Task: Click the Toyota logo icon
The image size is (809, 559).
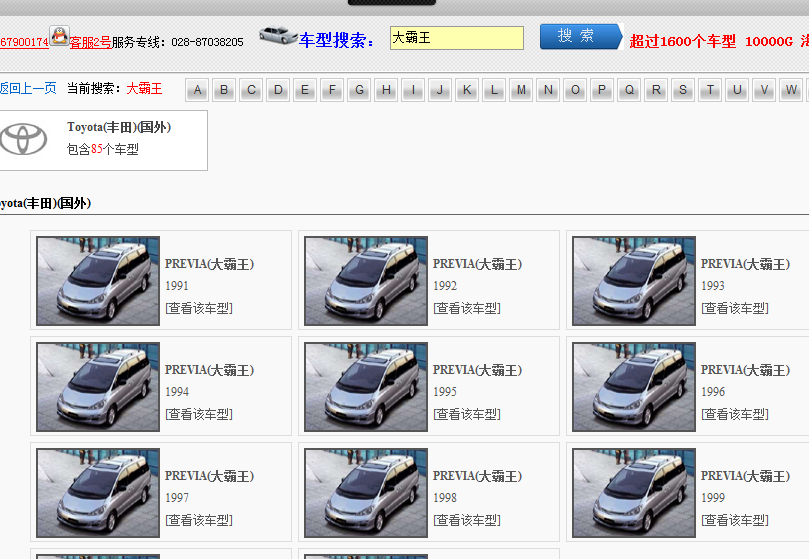Action: click(23, 139)
